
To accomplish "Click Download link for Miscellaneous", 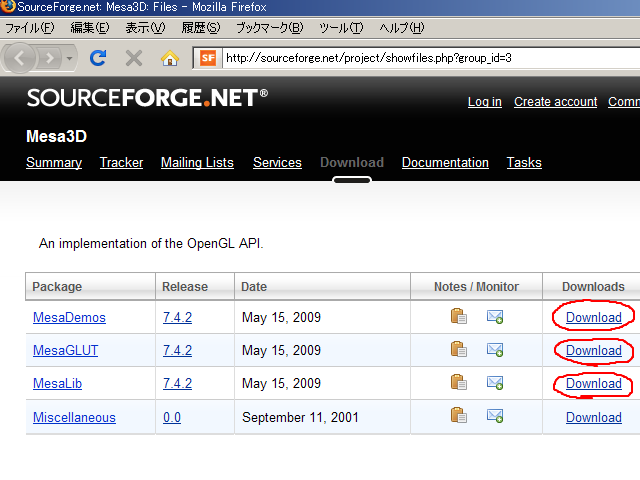I will [x=594, y=418].
